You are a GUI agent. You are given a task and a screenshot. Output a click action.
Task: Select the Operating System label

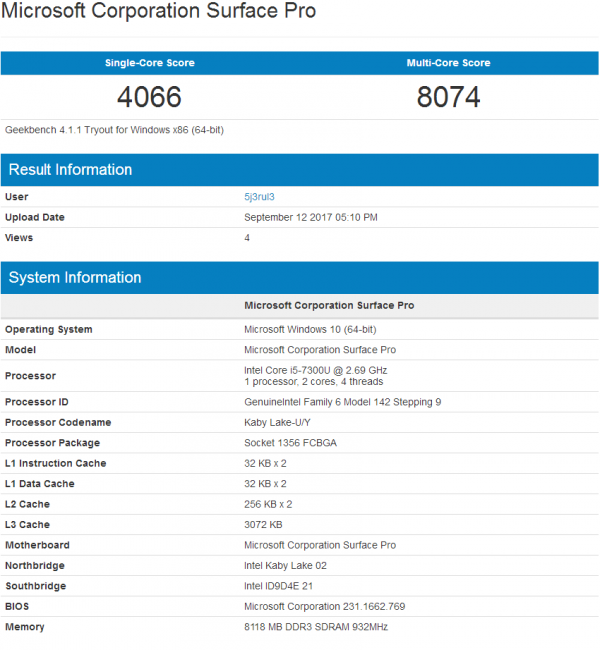tap(49, 330)
